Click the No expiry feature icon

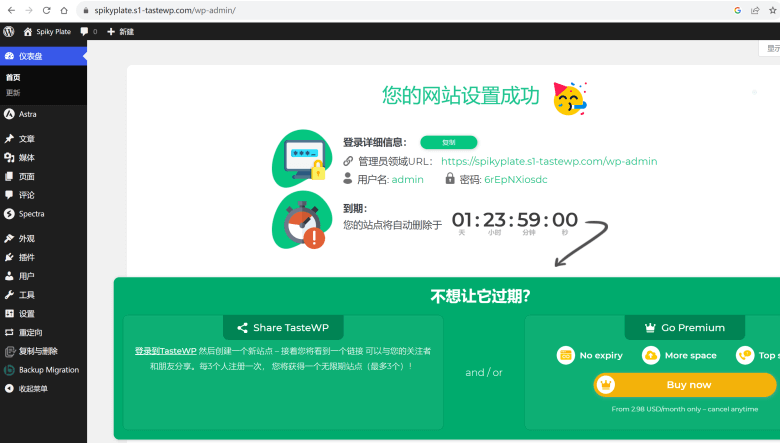pos(566,355)
